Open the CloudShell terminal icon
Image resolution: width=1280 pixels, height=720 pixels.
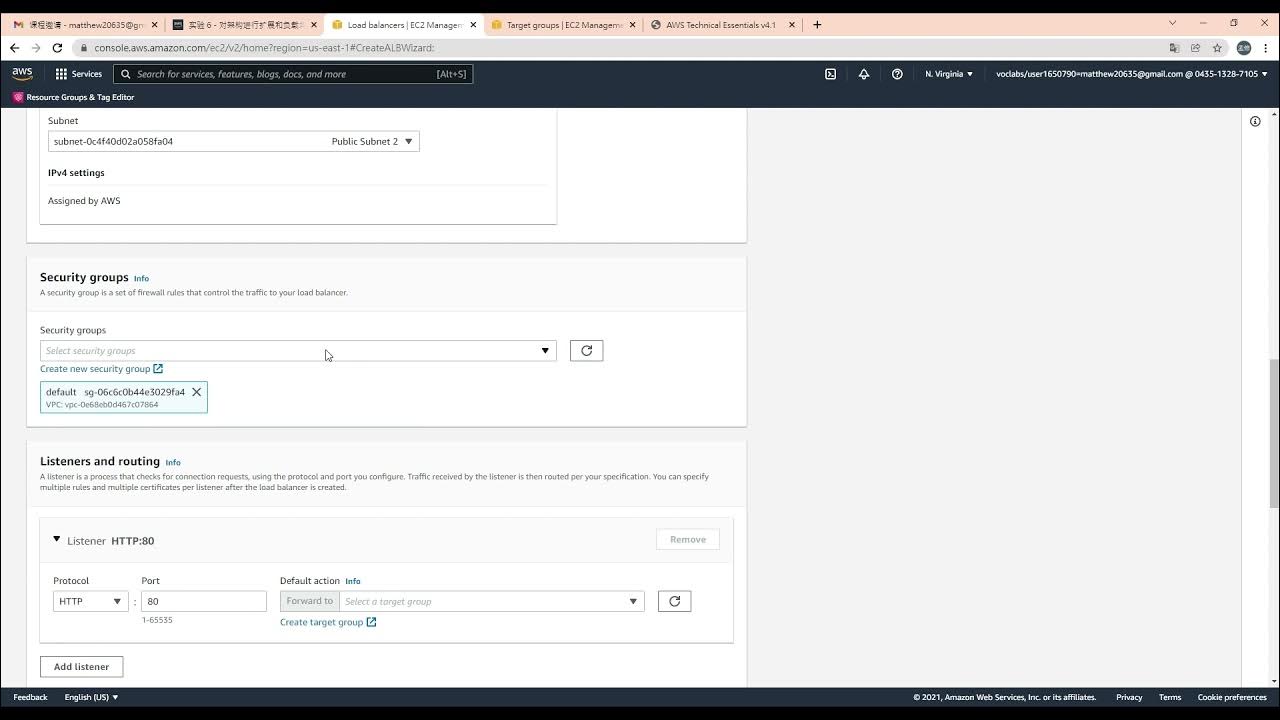coord(830,74)
